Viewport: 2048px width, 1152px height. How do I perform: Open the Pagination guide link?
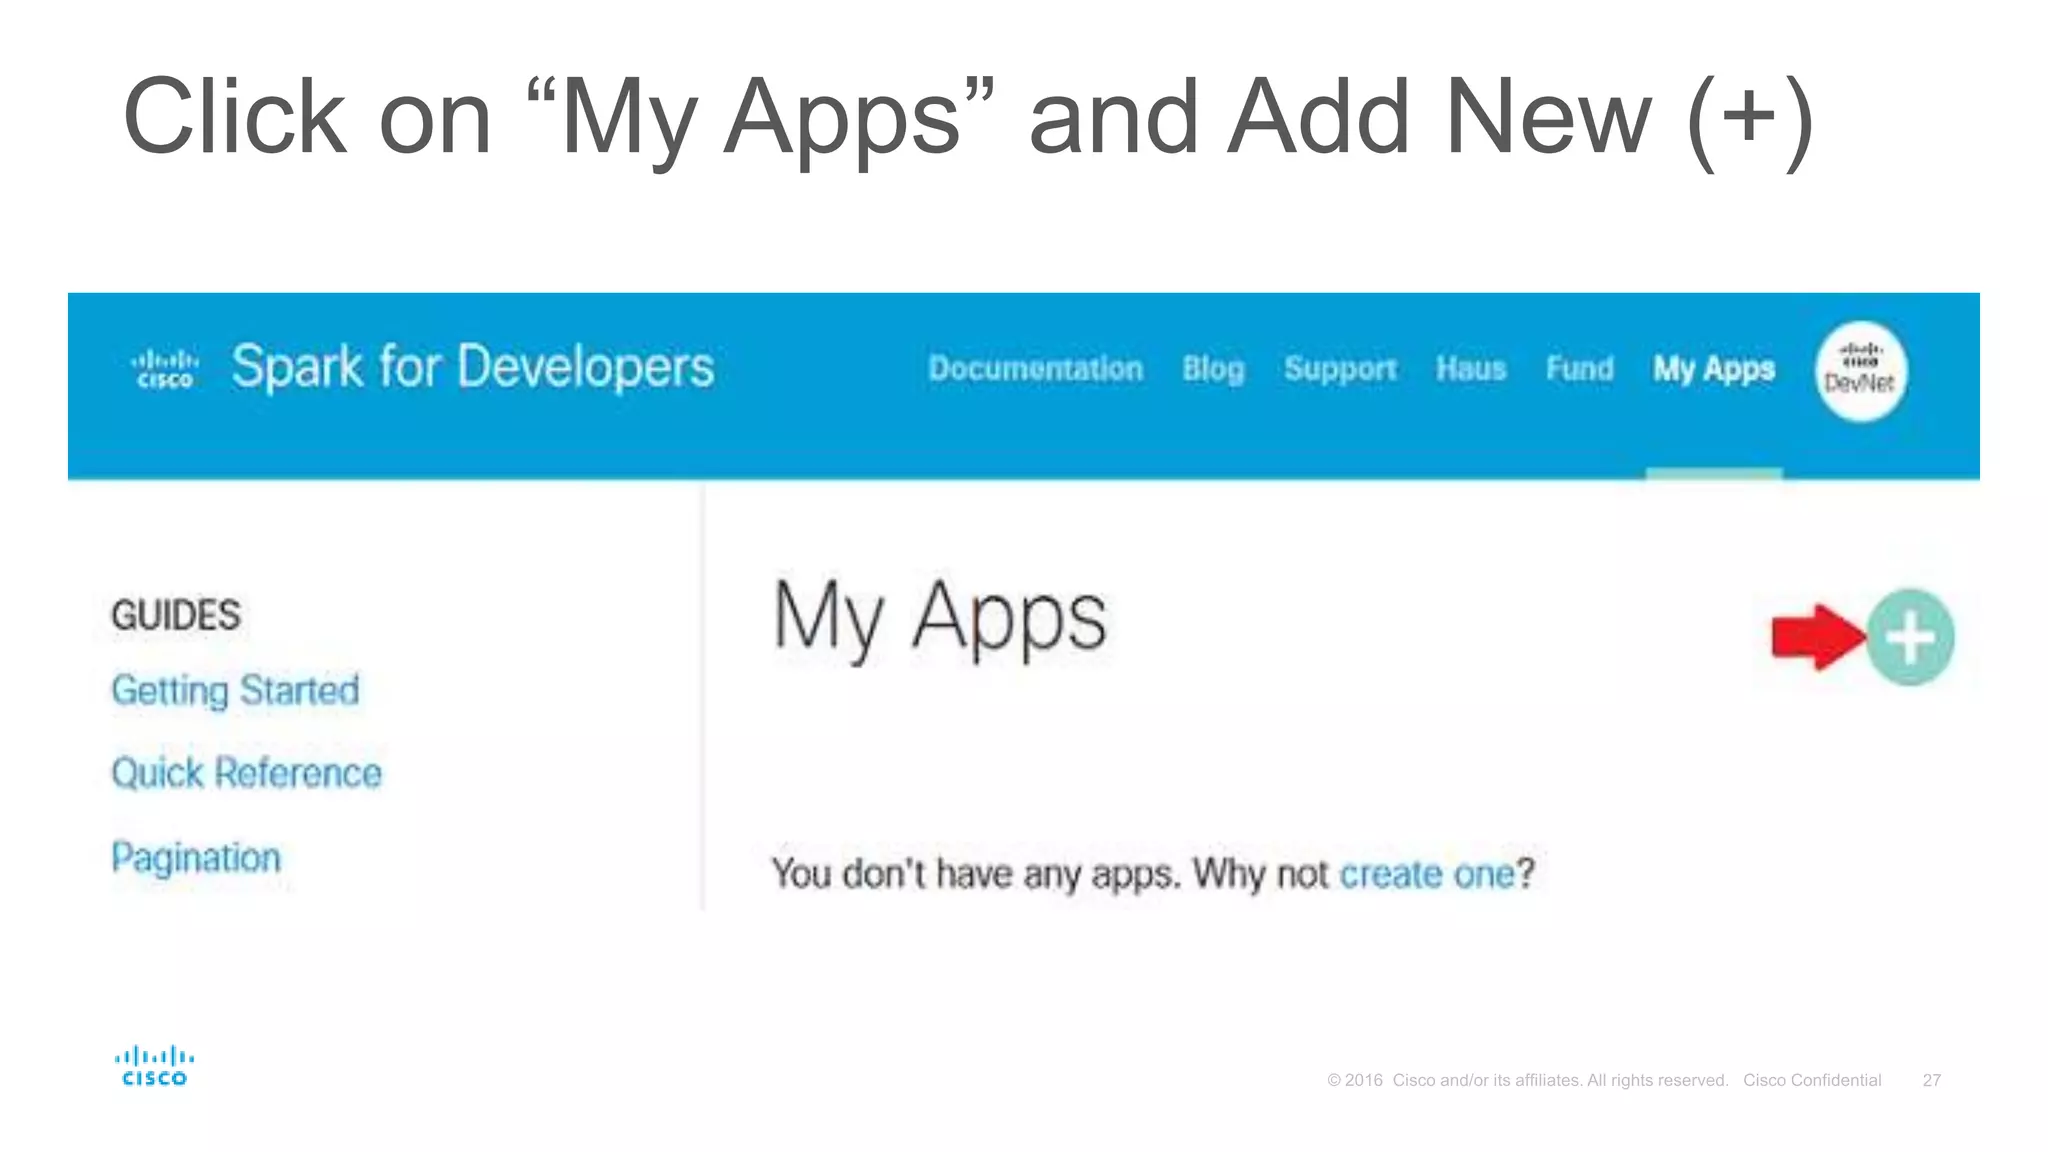click(196, 858)
